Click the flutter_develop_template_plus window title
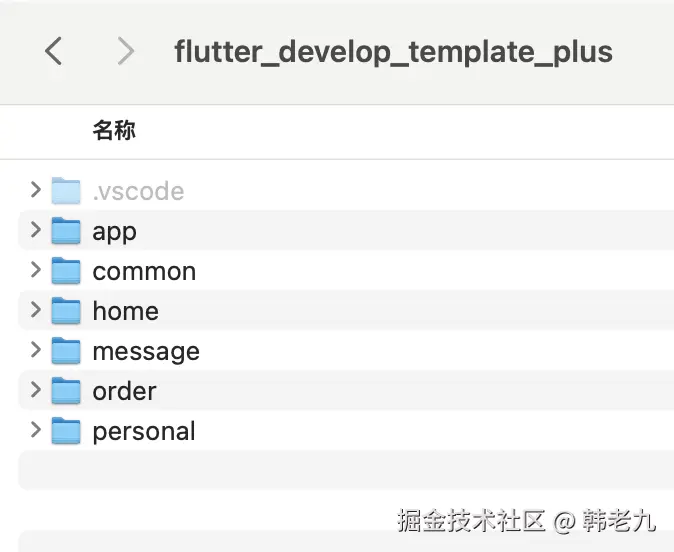The image size is (674, 552). [393, 51]
